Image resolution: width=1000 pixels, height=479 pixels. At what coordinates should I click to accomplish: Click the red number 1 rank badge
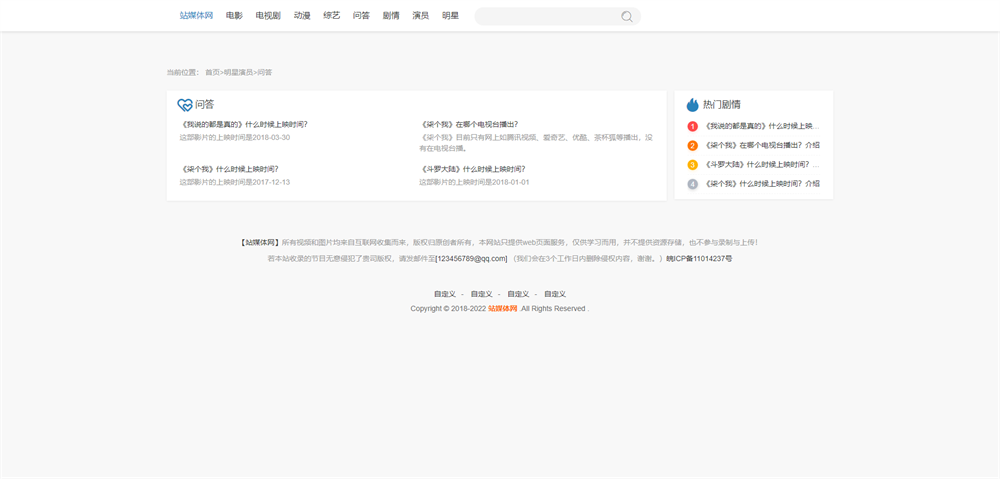693,126
